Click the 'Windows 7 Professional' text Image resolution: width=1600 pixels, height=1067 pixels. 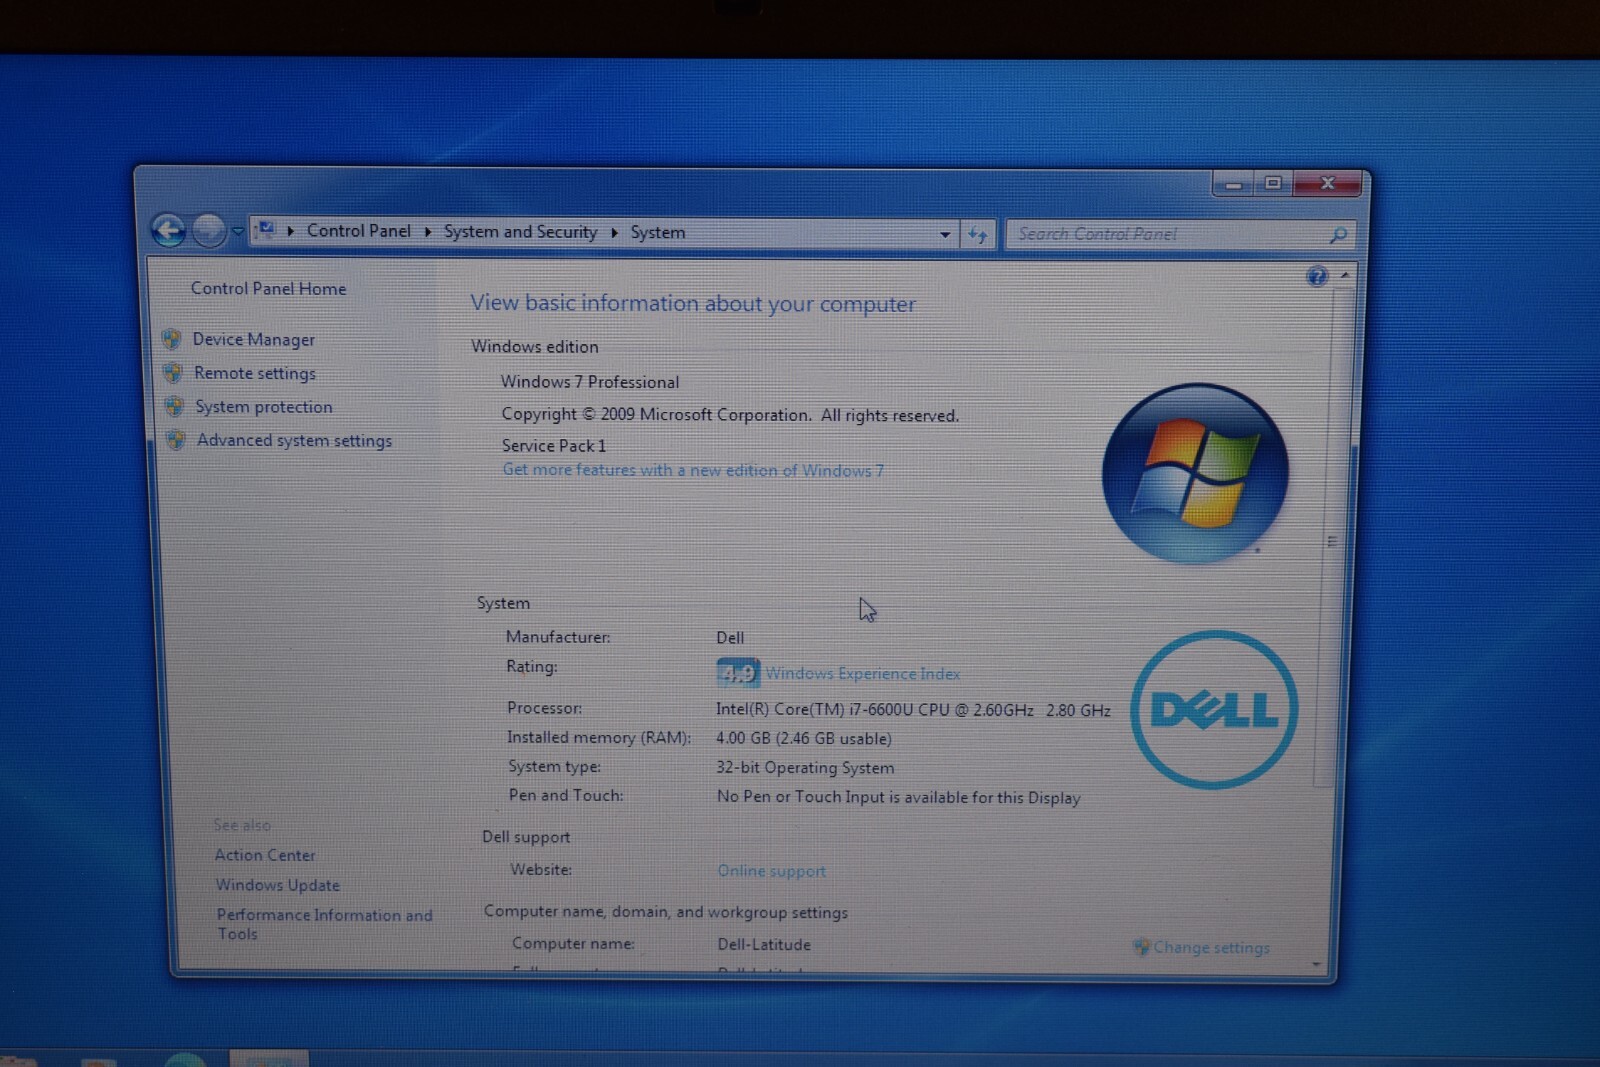coord(590,382)
